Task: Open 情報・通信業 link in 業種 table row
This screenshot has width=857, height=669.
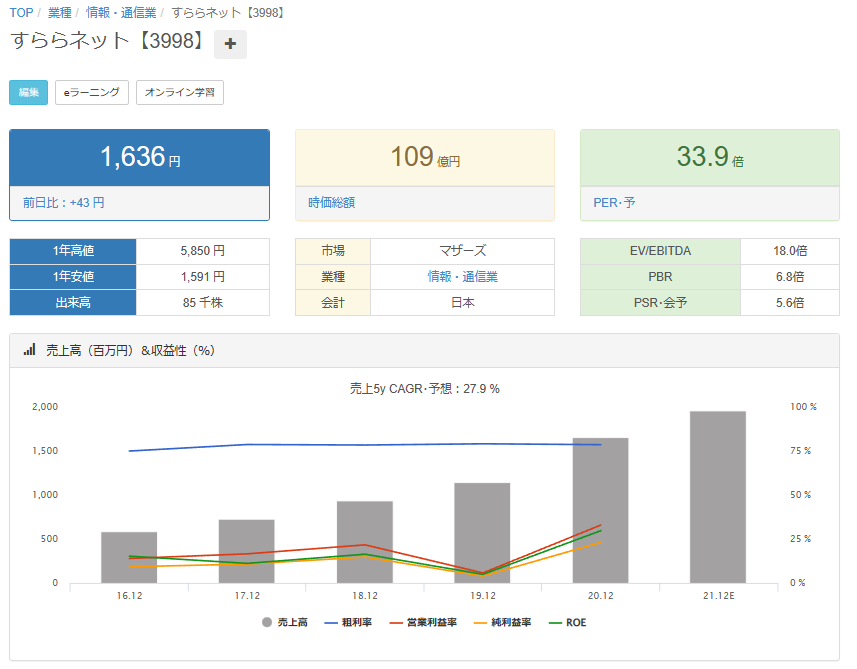Action: (x=462, y=277)
